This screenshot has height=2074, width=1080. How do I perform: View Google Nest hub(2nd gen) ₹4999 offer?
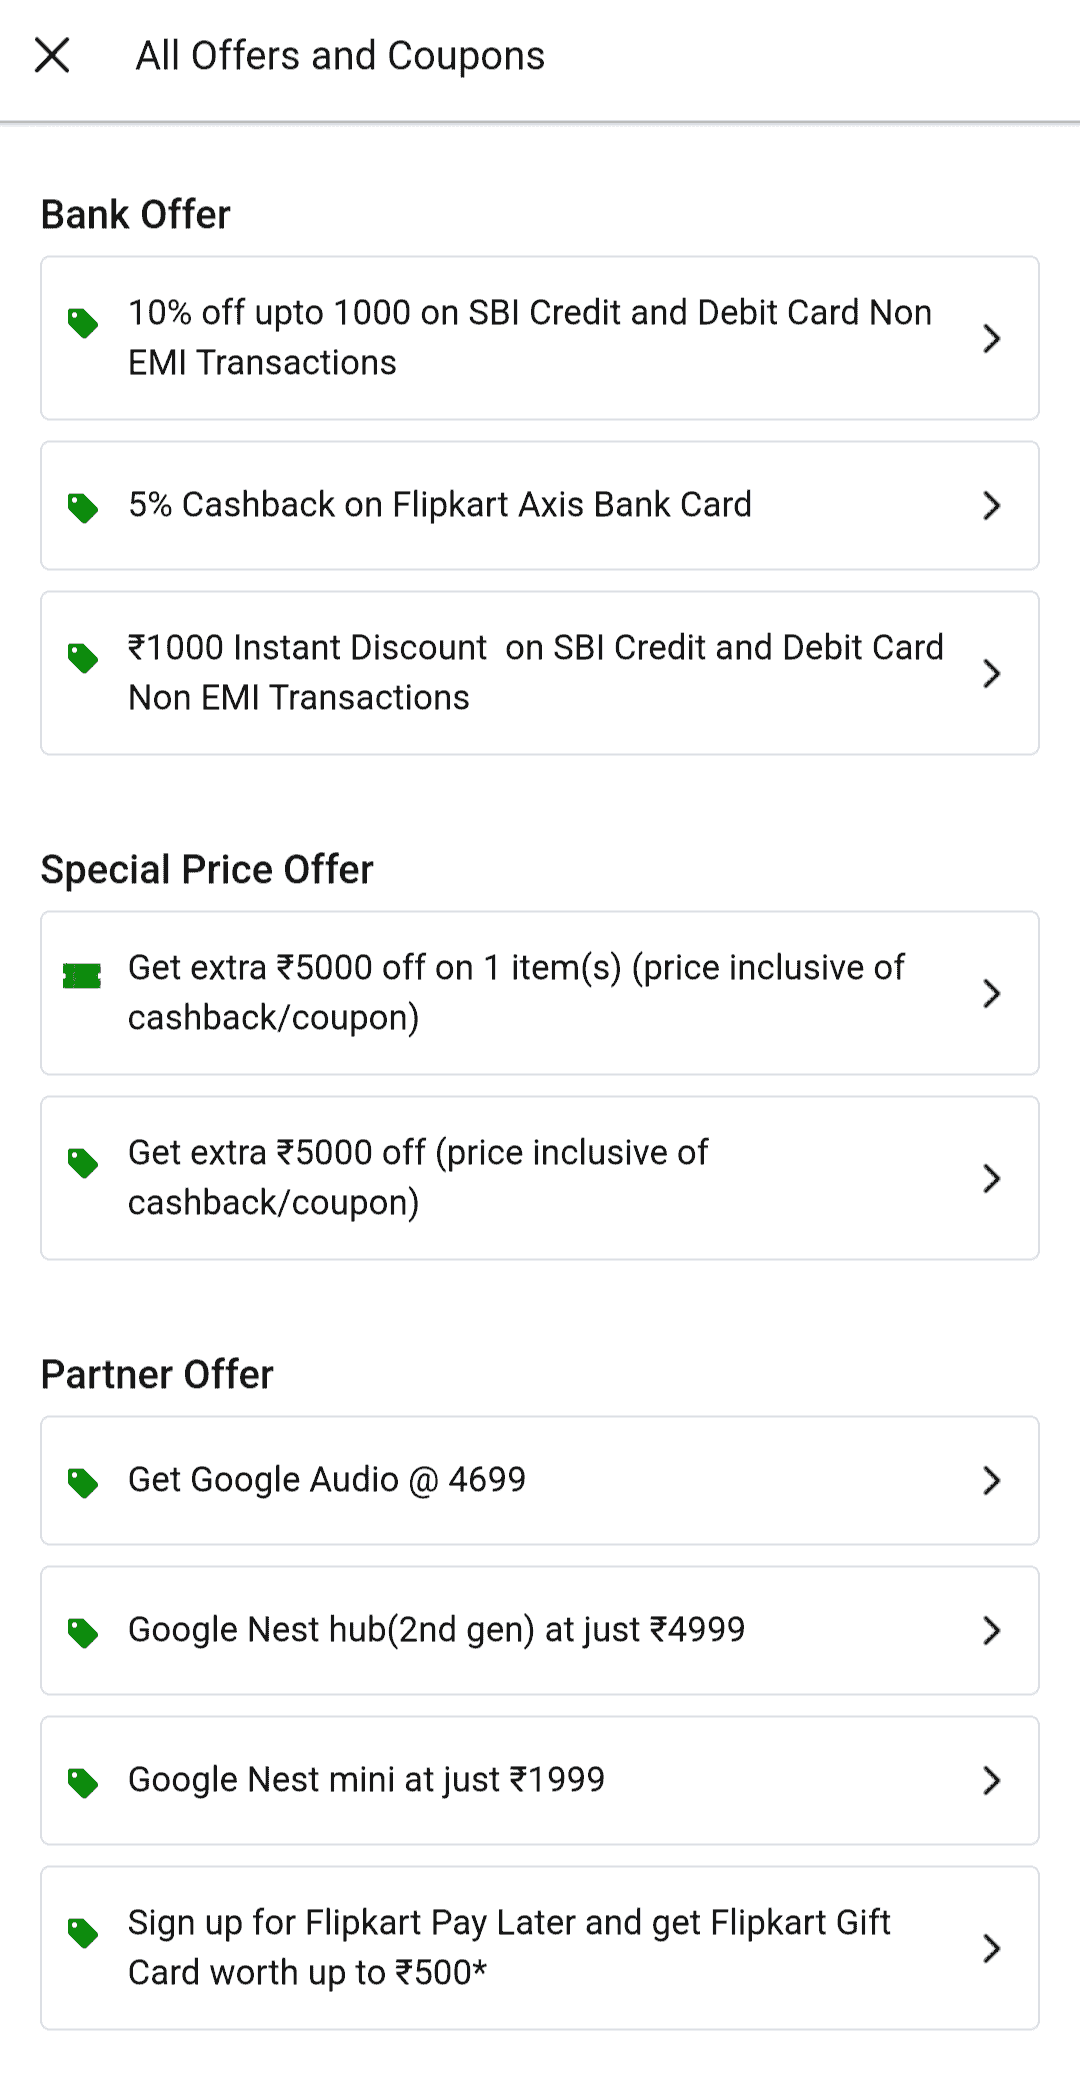pos(437,1630)
